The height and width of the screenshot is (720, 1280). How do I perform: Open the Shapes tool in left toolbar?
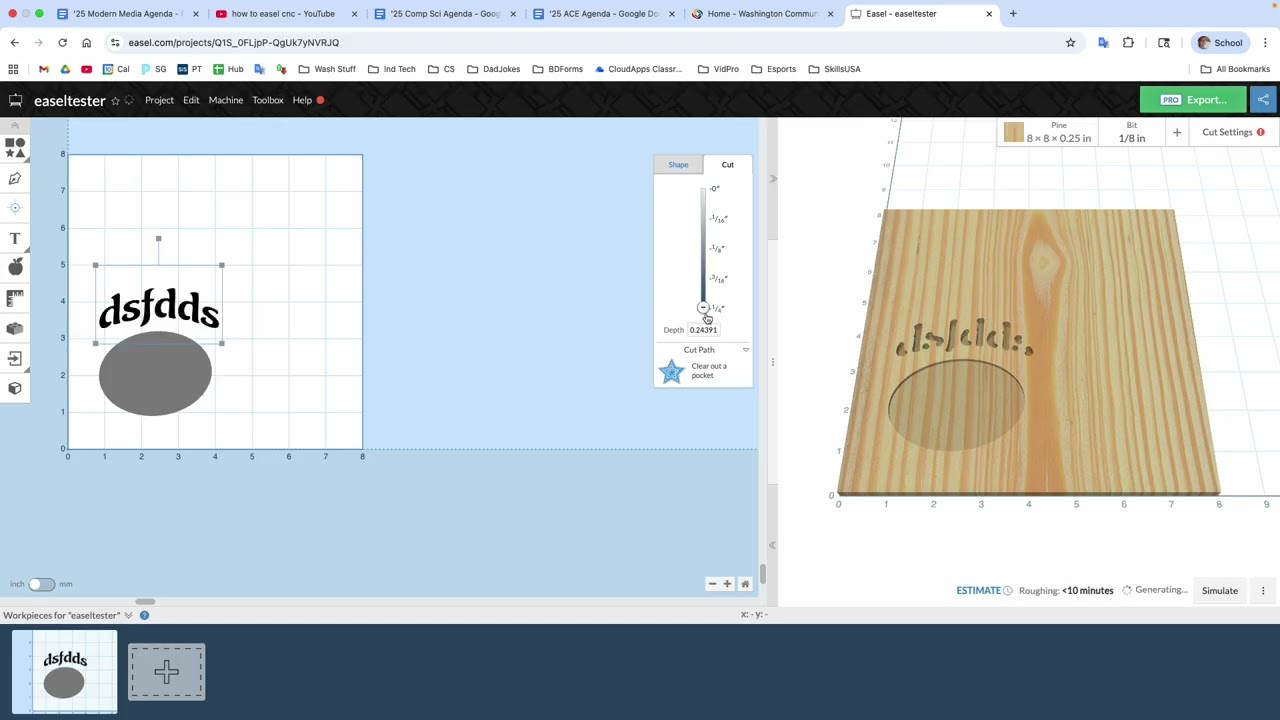click(15, 148)
